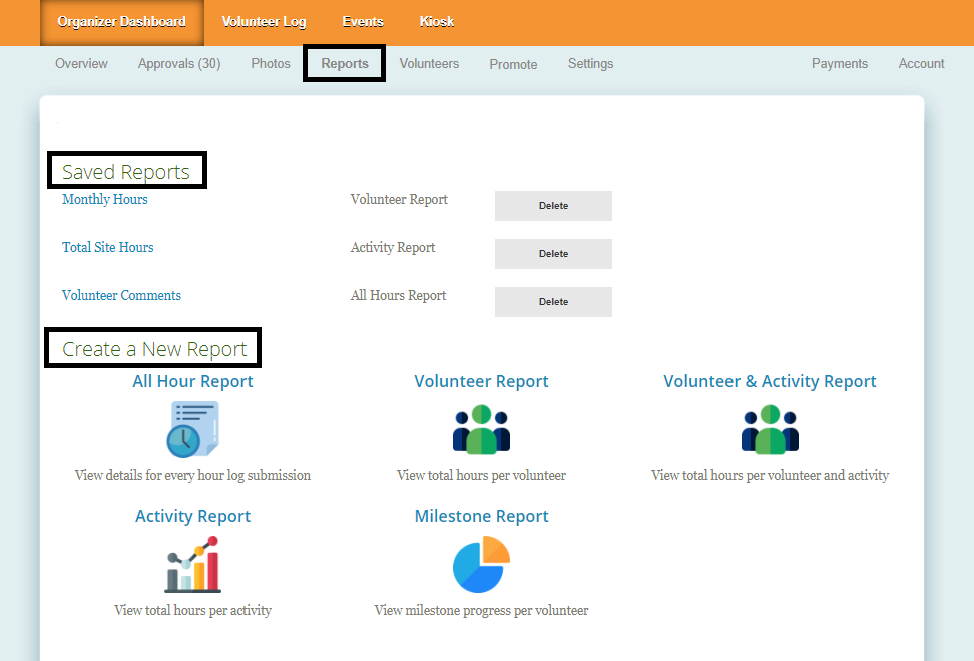Screen dimensions: 974x661
Task: Click the All Hour Report clock document icon
Action: point(192,429)
